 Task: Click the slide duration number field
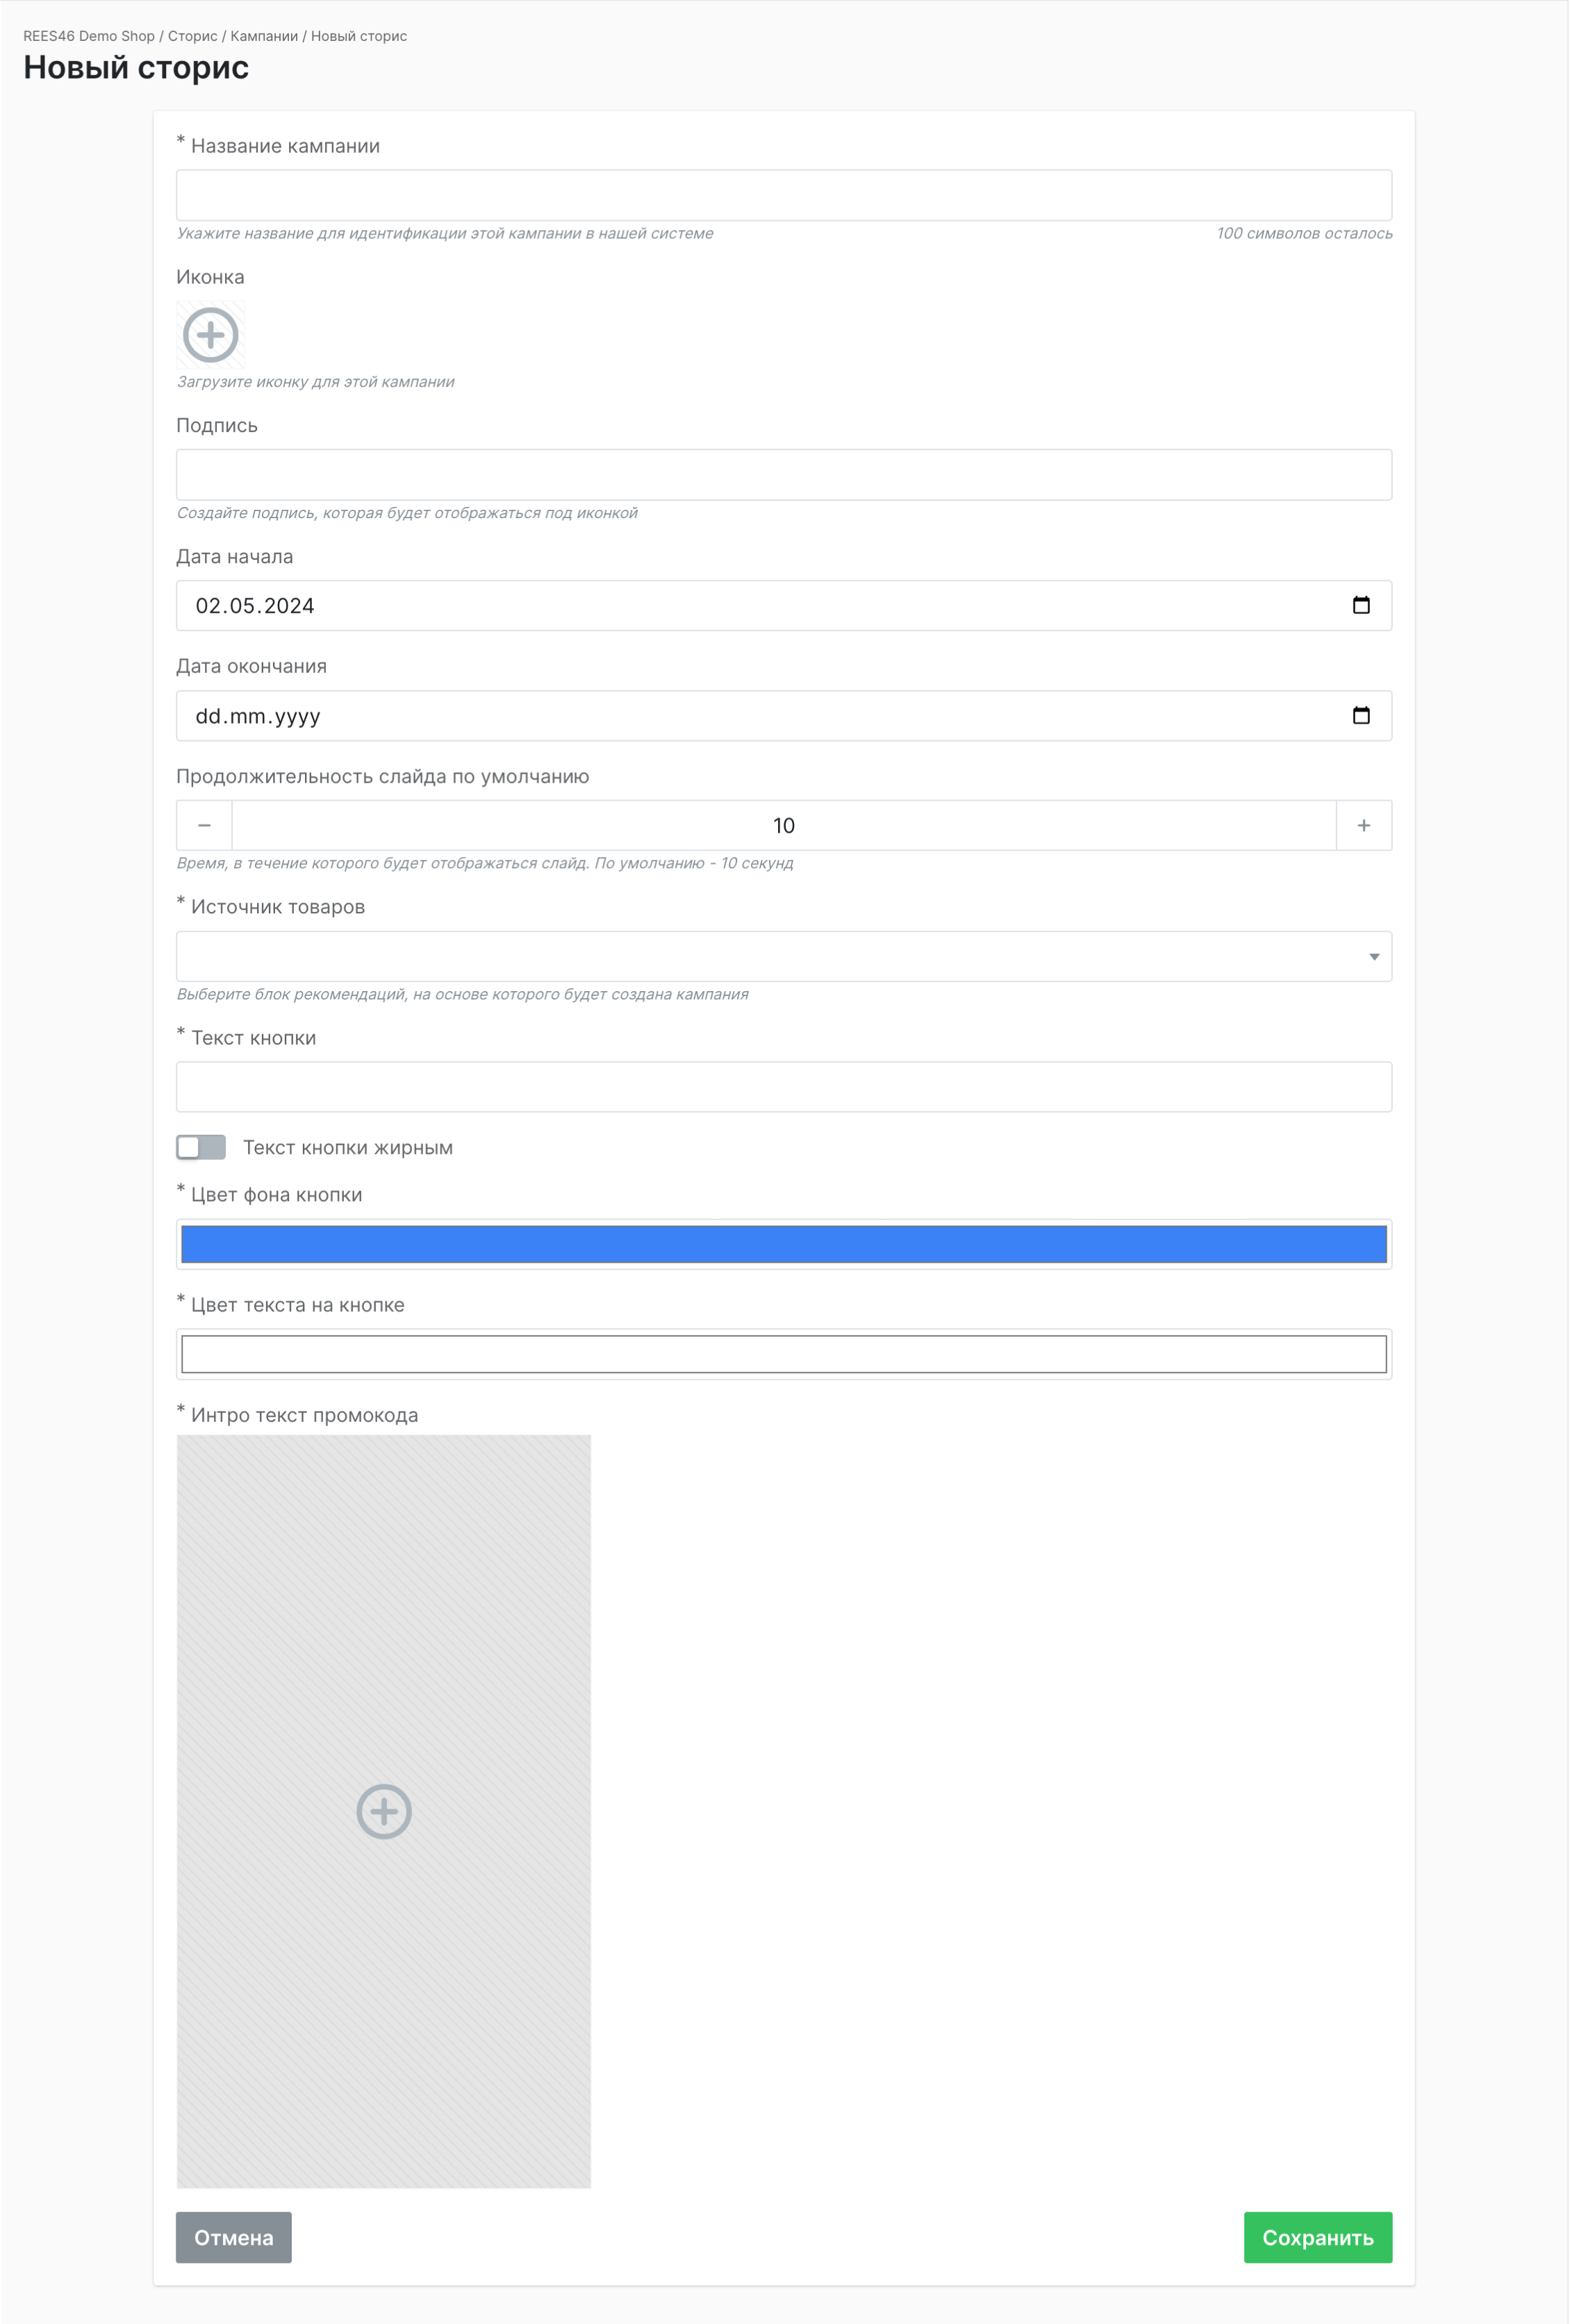[x=783, y=825]
